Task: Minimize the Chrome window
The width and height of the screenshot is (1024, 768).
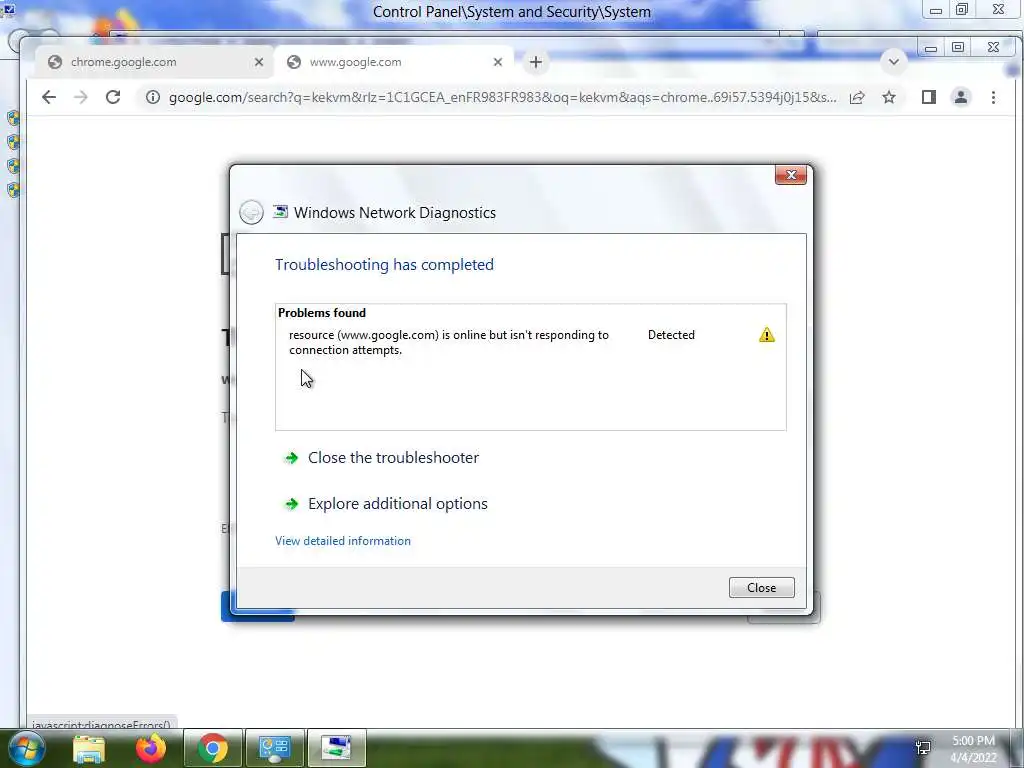Action: tap(931, 48)
